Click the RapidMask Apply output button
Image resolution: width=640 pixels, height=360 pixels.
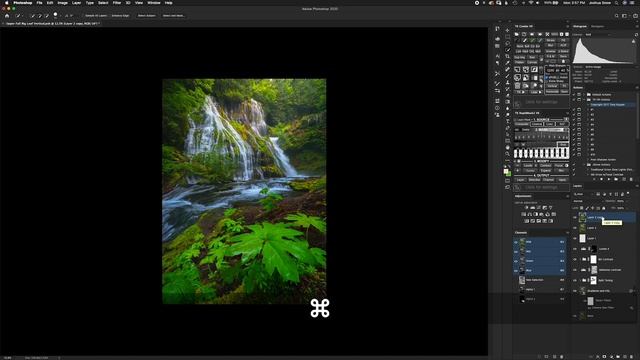562,180
